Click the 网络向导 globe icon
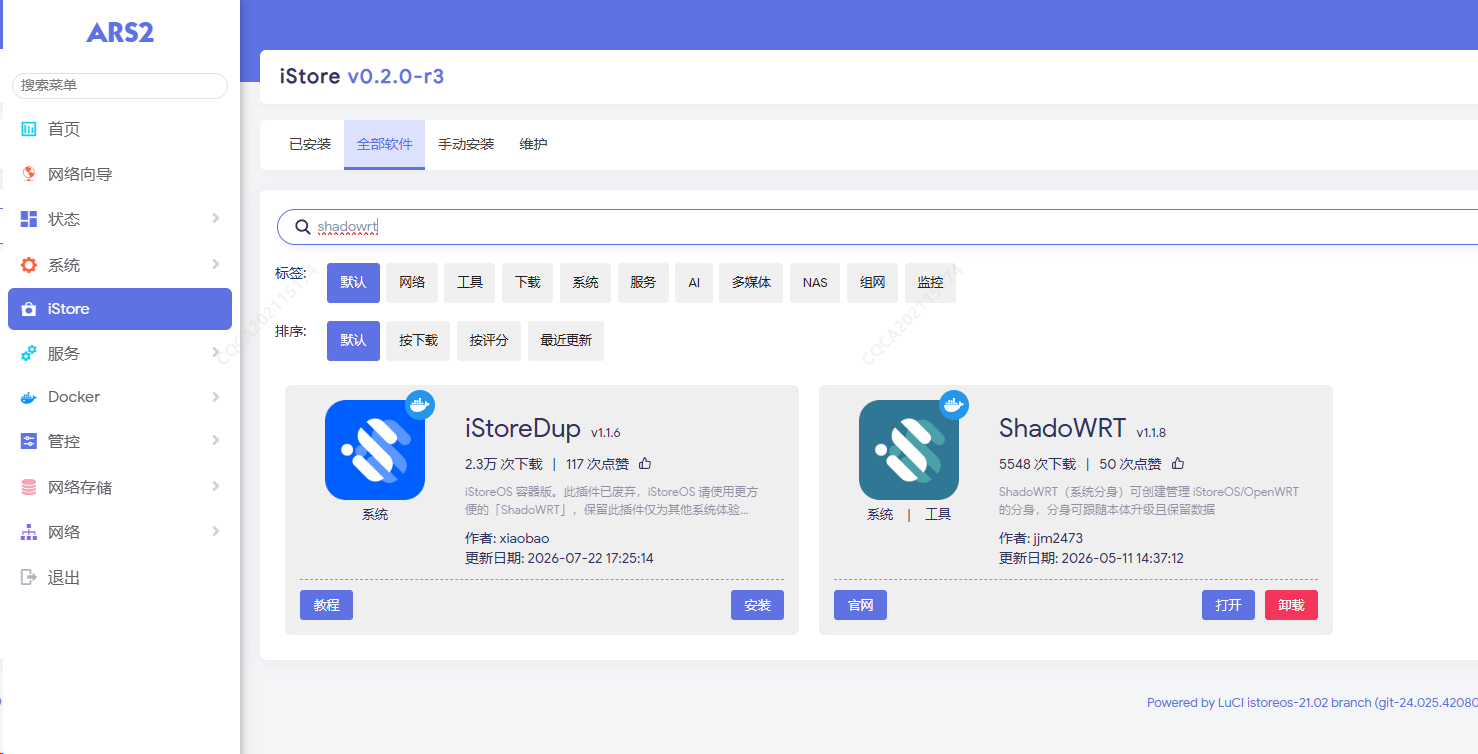Viewport: 1478px width, 754px height. 29,174
